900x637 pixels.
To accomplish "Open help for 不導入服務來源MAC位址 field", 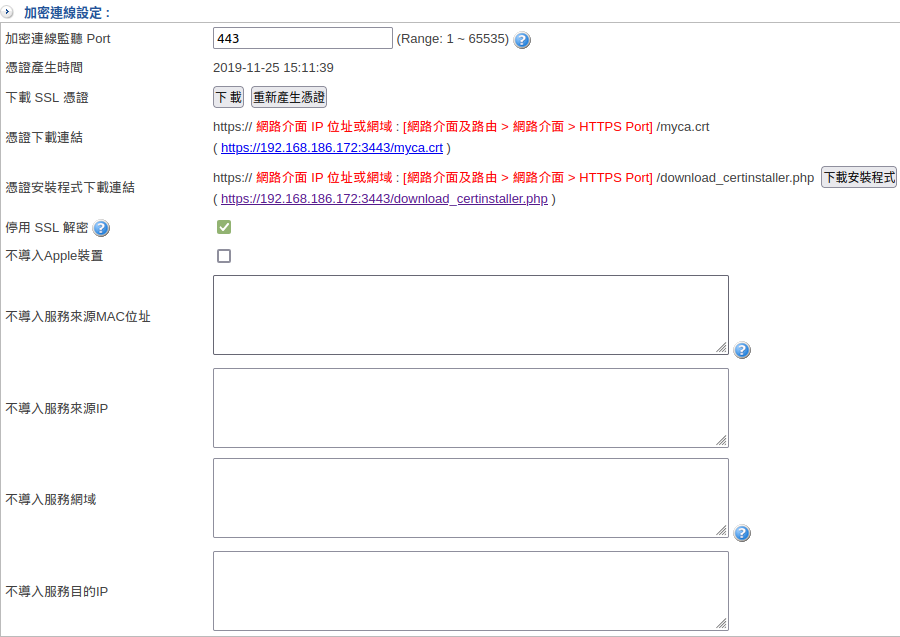I will [742, 350].
